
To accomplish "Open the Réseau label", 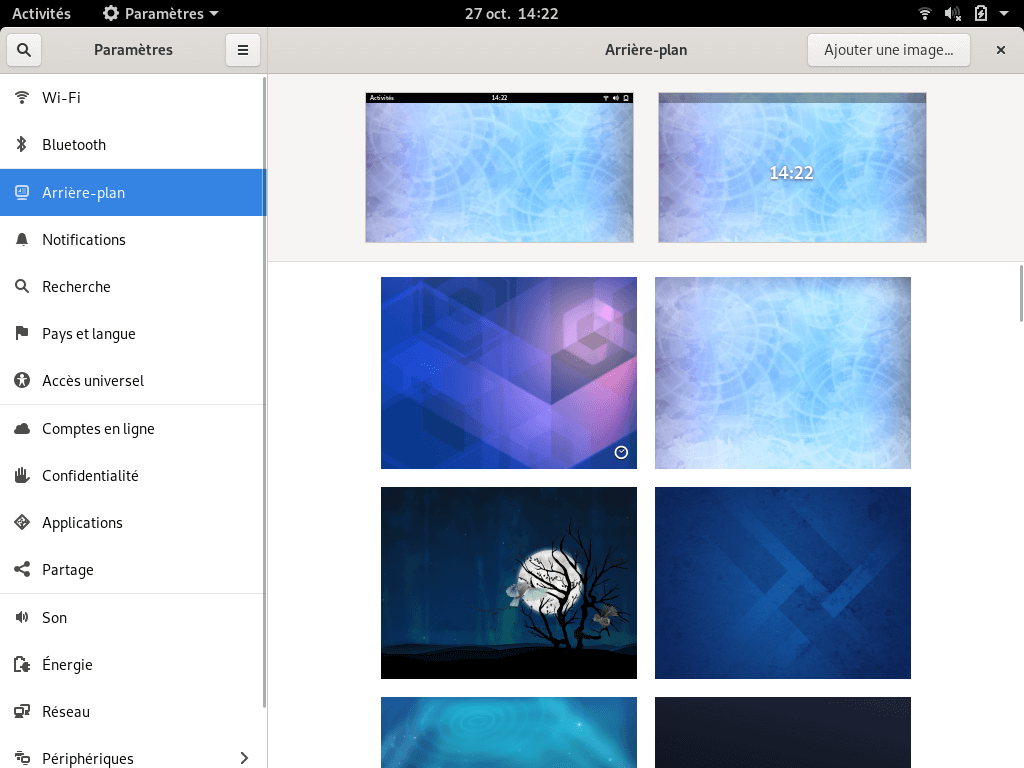I will pos(66,712).
